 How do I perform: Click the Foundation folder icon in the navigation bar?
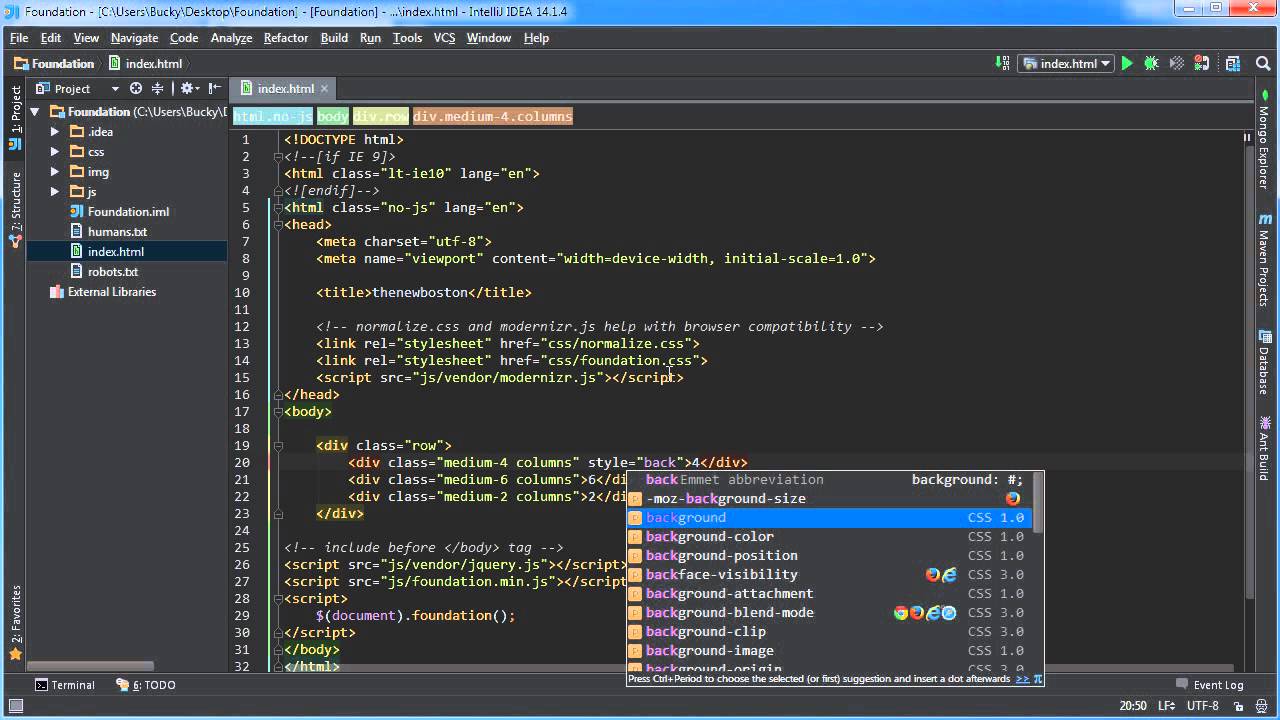(x=20, y=63)
